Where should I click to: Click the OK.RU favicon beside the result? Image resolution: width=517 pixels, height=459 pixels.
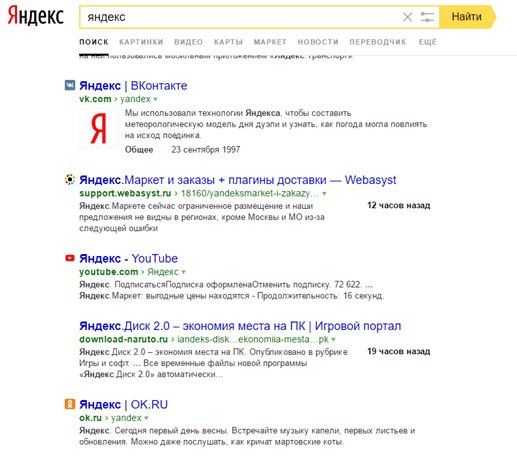[70, 404]
